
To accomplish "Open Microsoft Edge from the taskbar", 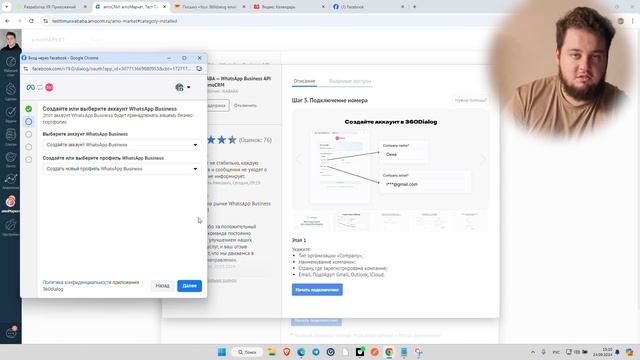I will (x=301, y=352).
